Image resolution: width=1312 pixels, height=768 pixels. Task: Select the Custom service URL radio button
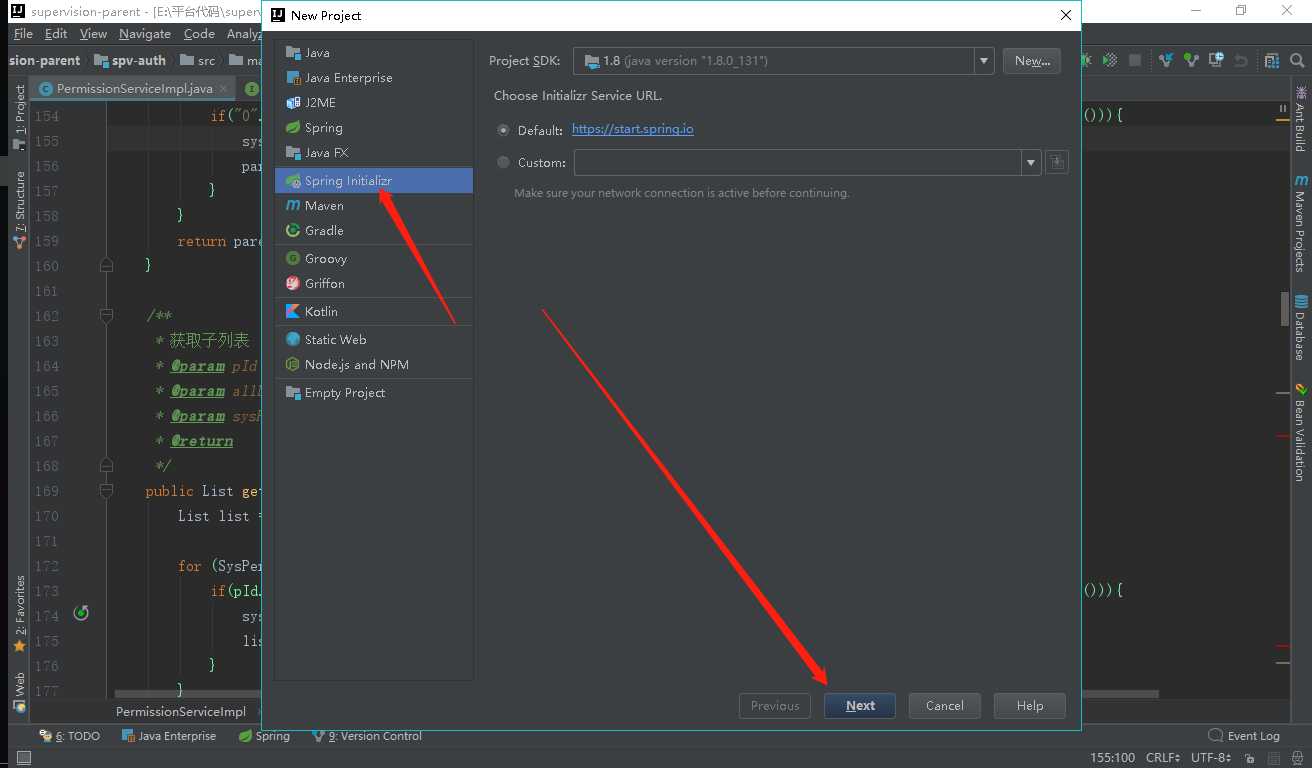(x=503, y=162)
